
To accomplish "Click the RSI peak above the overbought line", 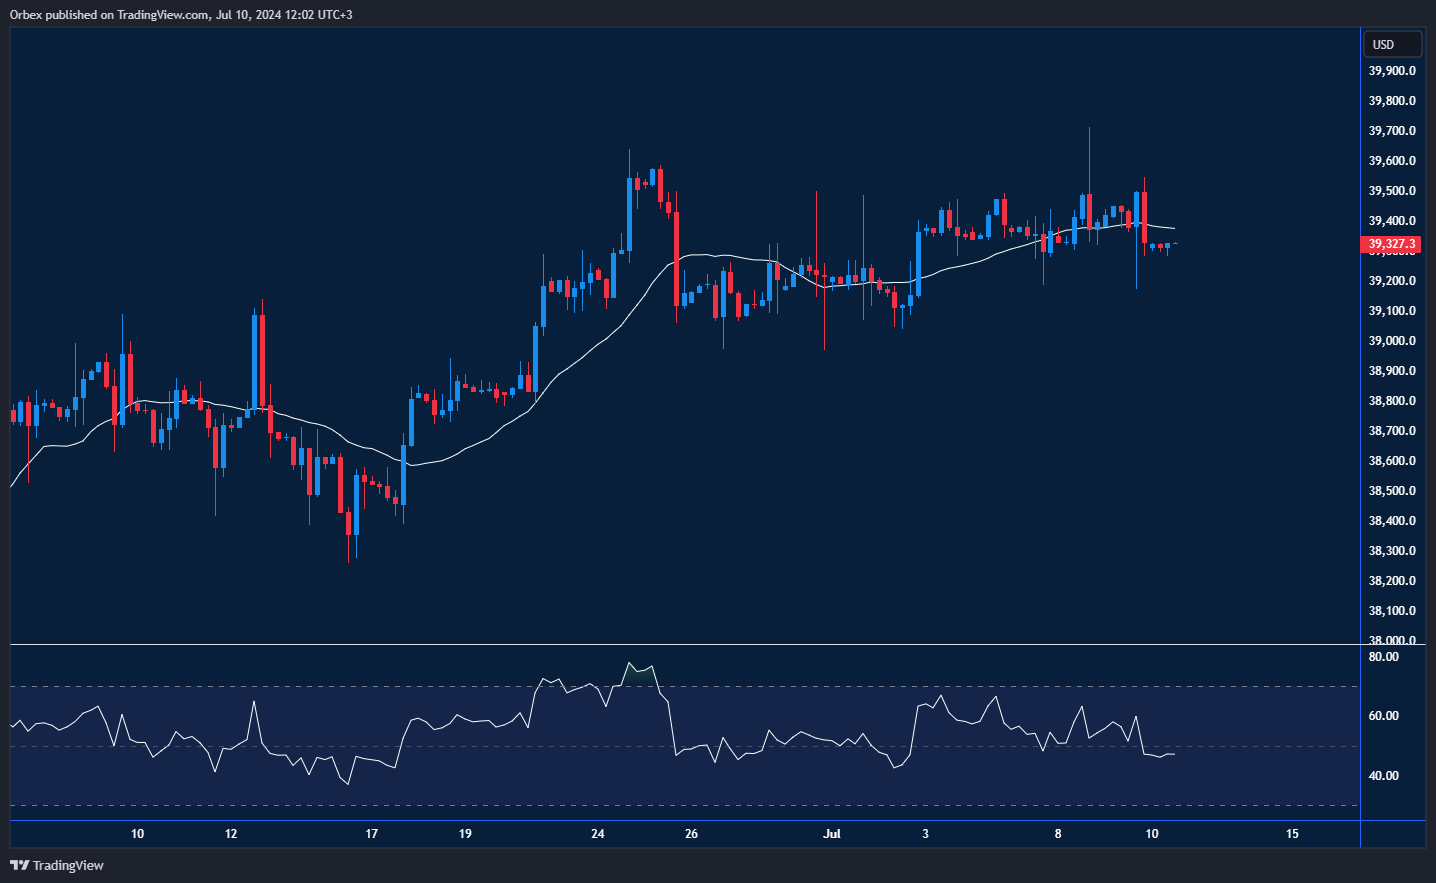I will 630,665.
